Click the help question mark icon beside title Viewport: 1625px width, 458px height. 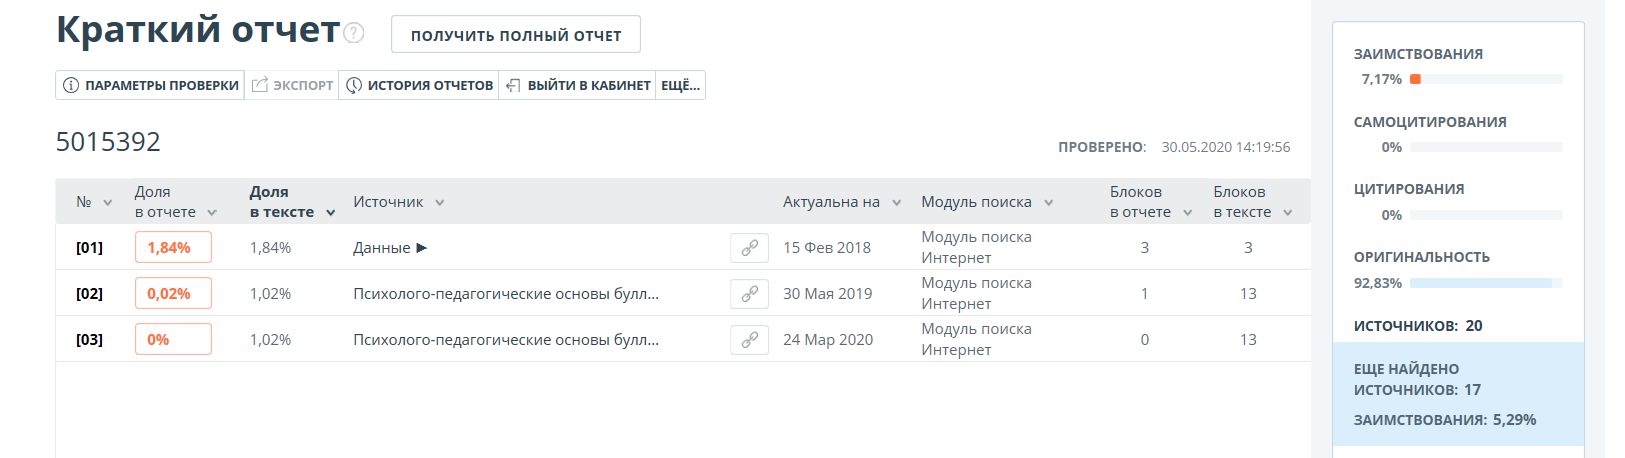coord(354,33)
